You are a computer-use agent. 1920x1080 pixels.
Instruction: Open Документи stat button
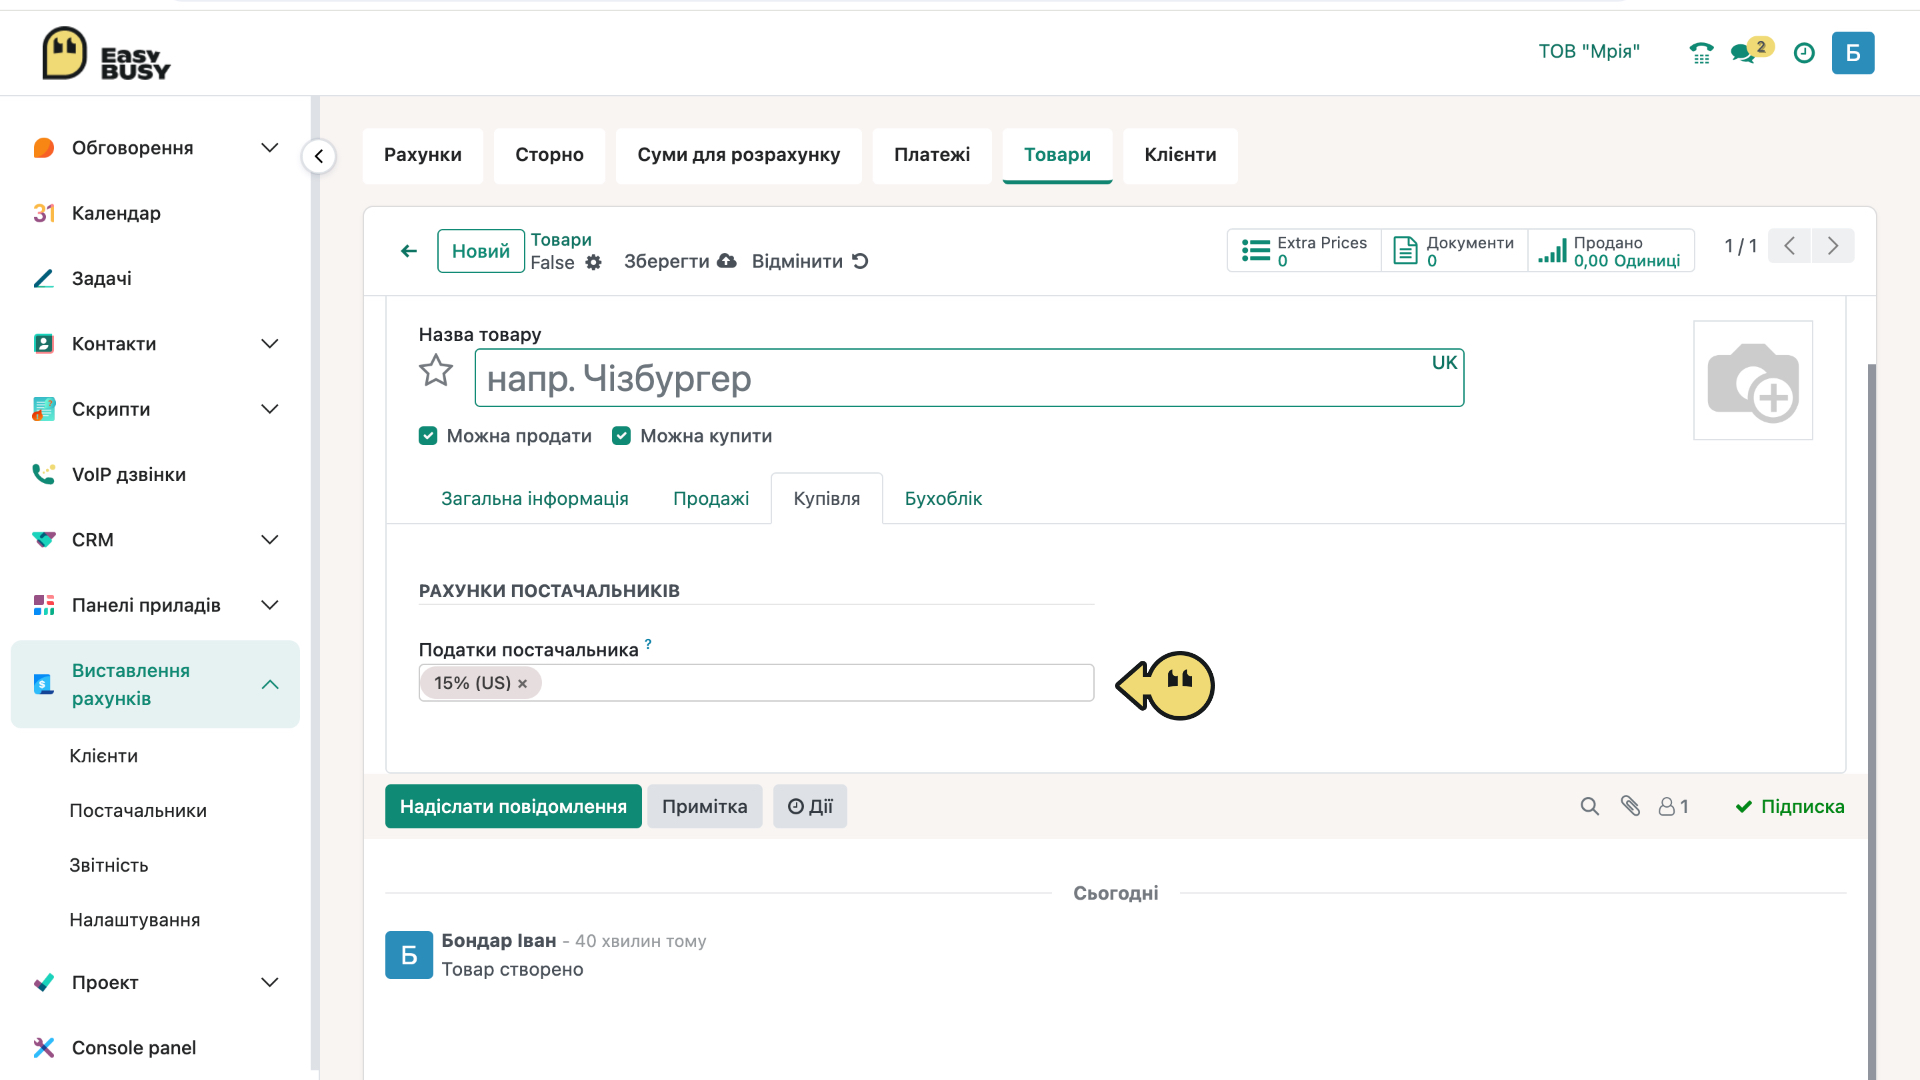1454,251
